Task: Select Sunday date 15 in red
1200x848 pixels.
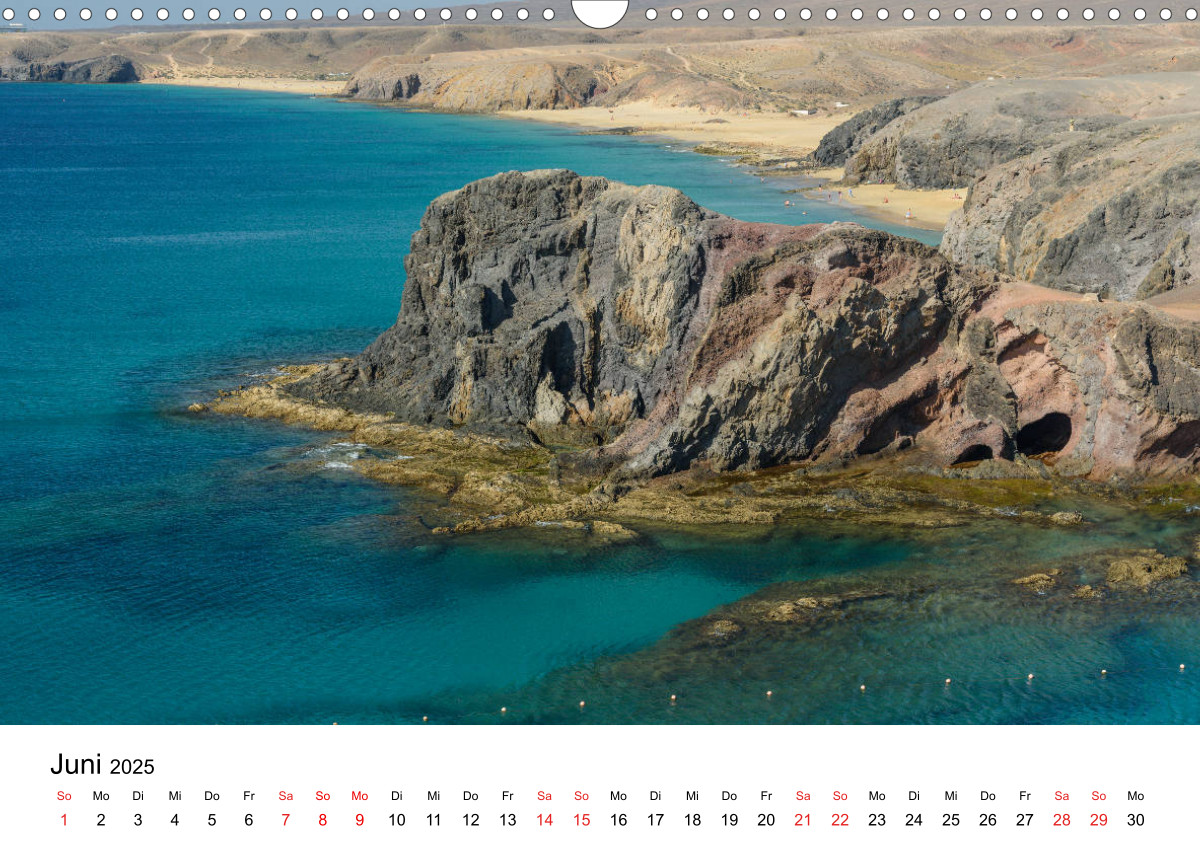Action: pos(582,820)
